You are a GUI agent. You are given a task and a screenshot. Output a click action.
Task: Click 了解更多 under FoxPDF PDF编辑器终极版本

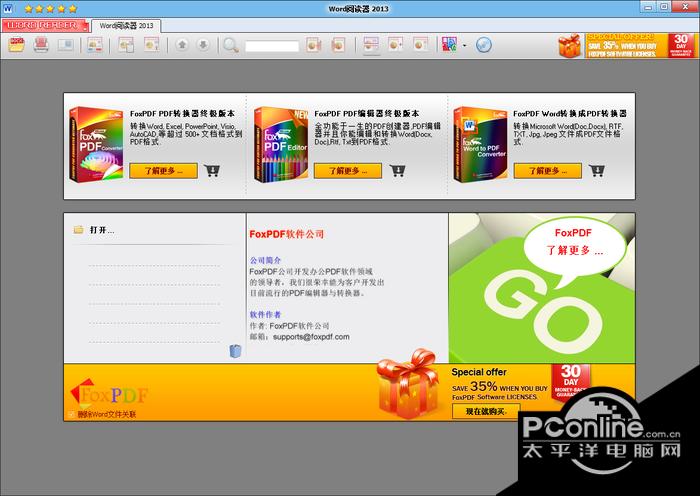point(348,171)
